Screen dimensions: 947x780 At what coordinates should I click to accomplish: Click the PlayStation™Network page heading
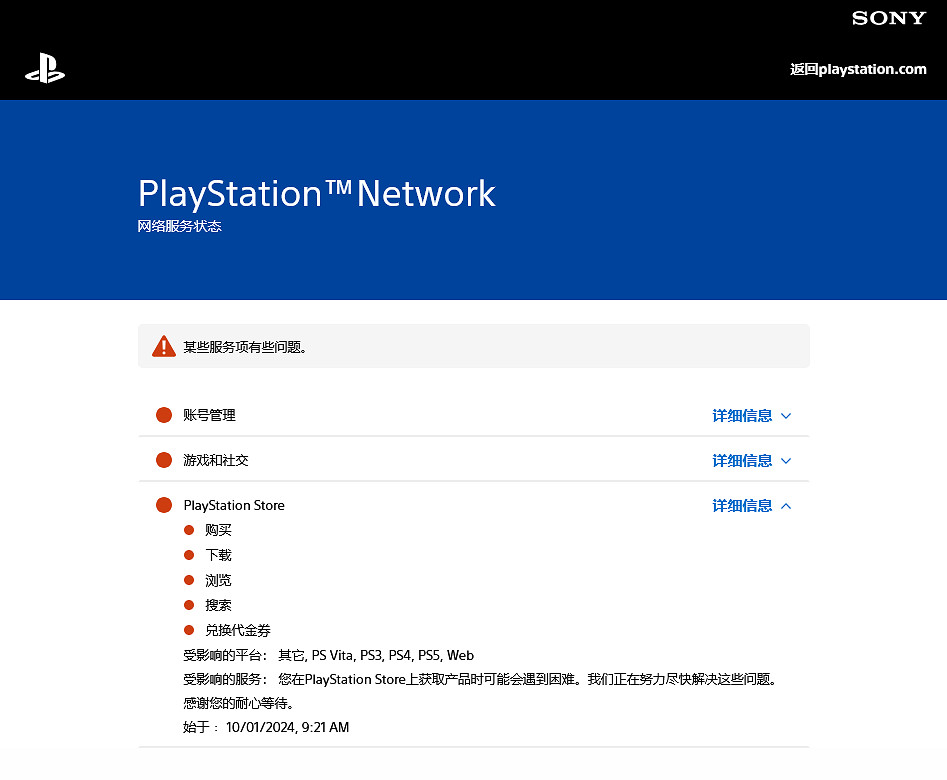pyautogui.click(x=316, y=193)
